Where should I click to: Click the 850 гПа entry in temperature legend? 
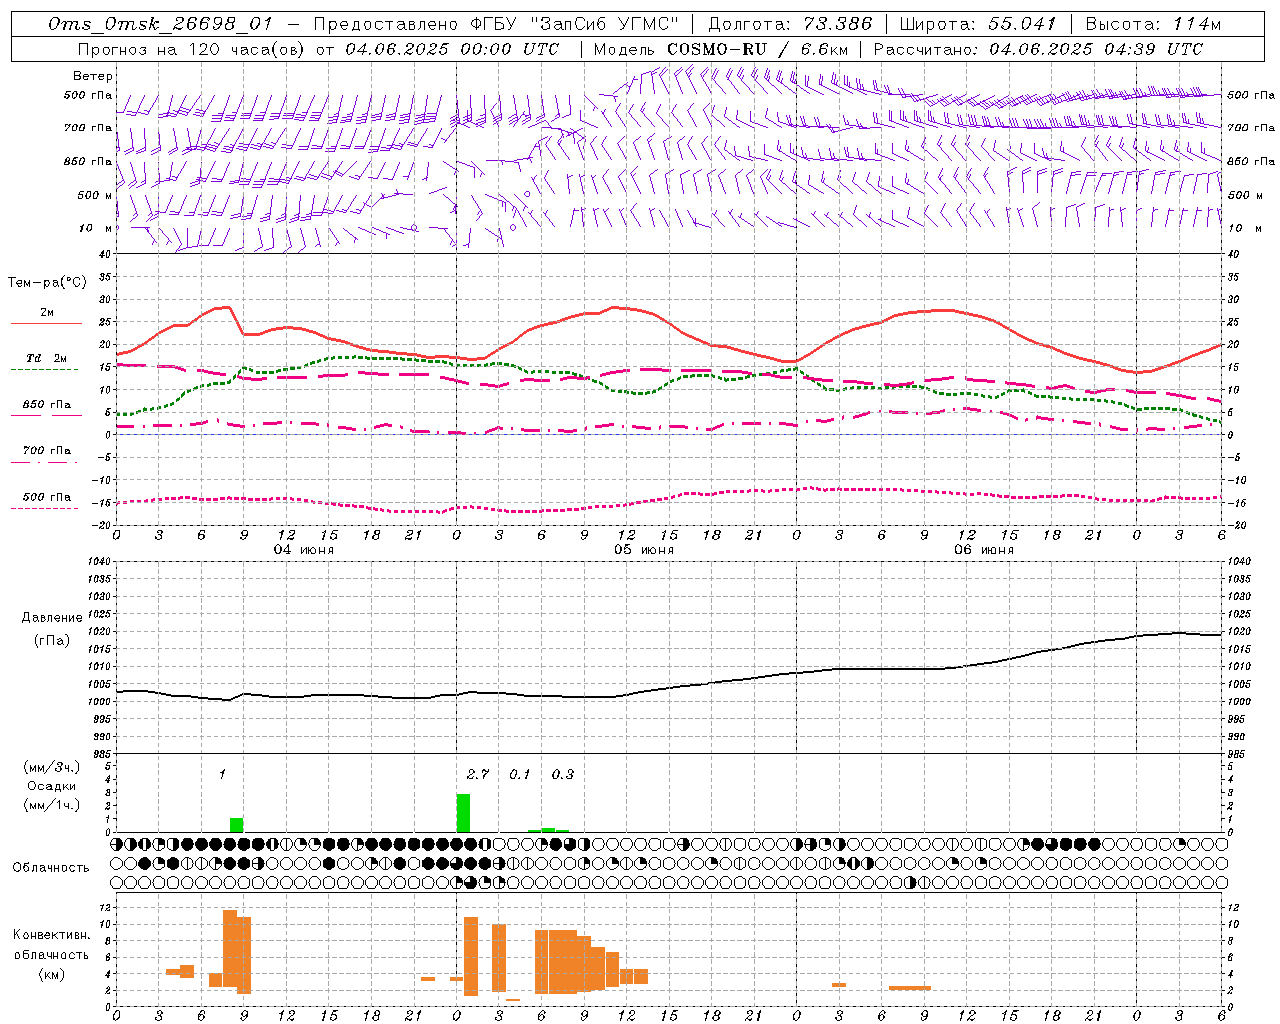click(47, 405)
